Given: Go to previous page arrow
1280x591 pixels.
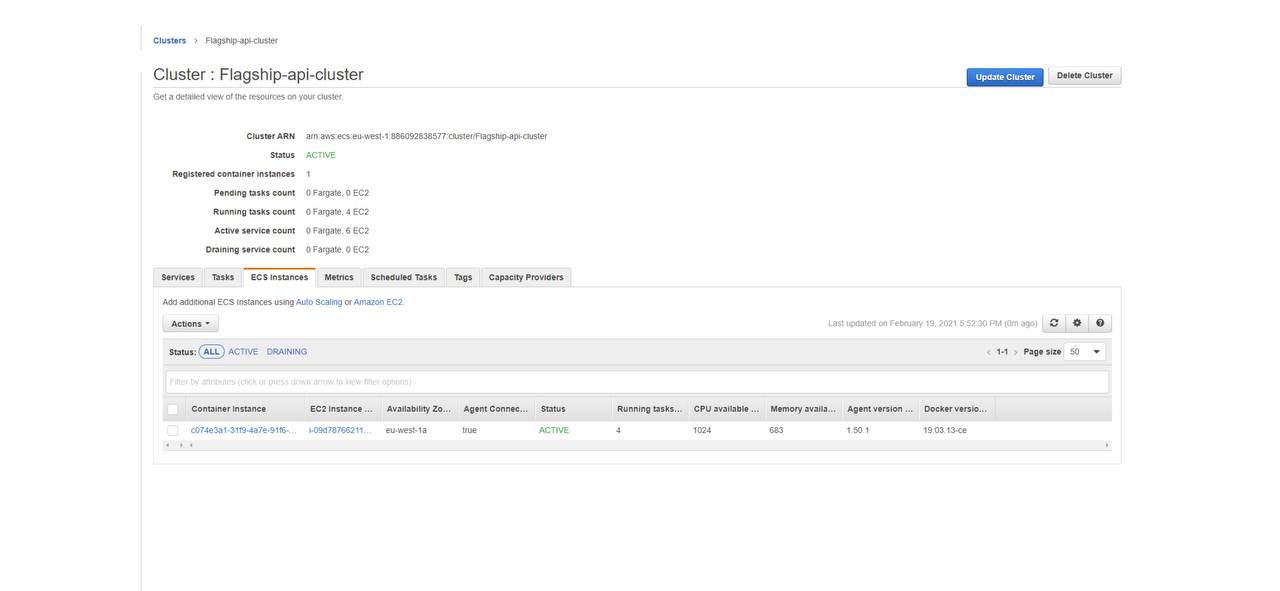Looking at the screenshot, I should point(988,352).
